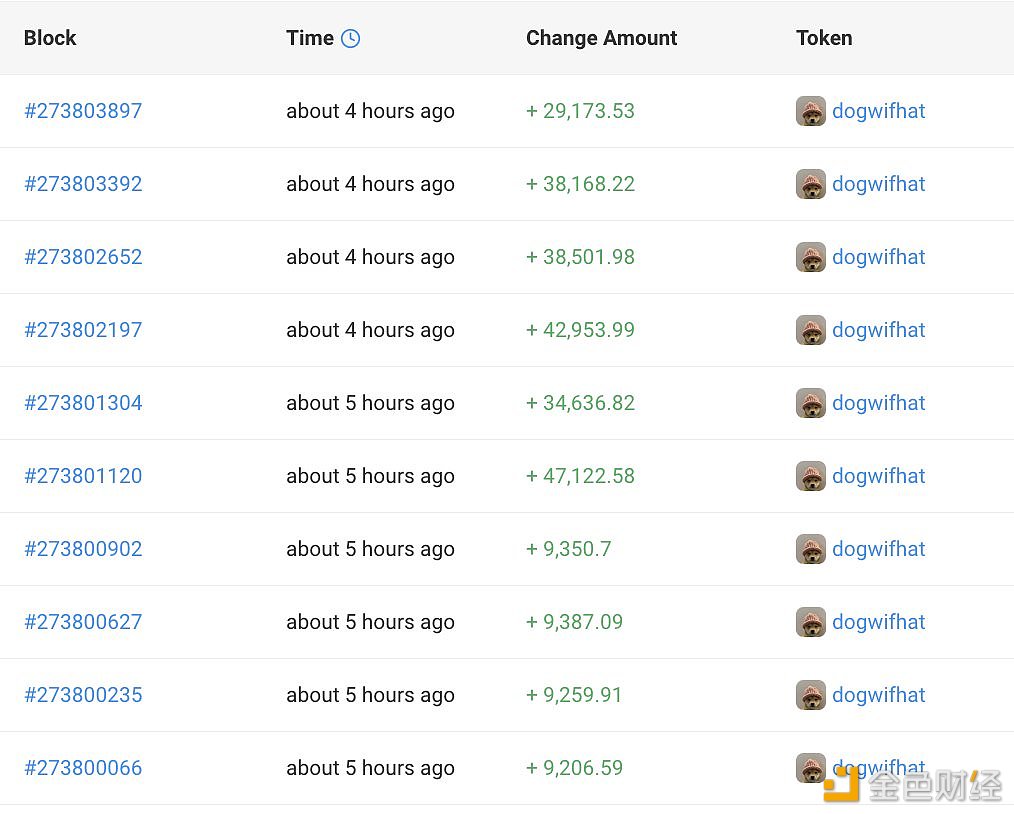Select change amount + 9,387.09
Image resolution: width=1014 pixels, height=814 pixels.
(x=574, y=623)
